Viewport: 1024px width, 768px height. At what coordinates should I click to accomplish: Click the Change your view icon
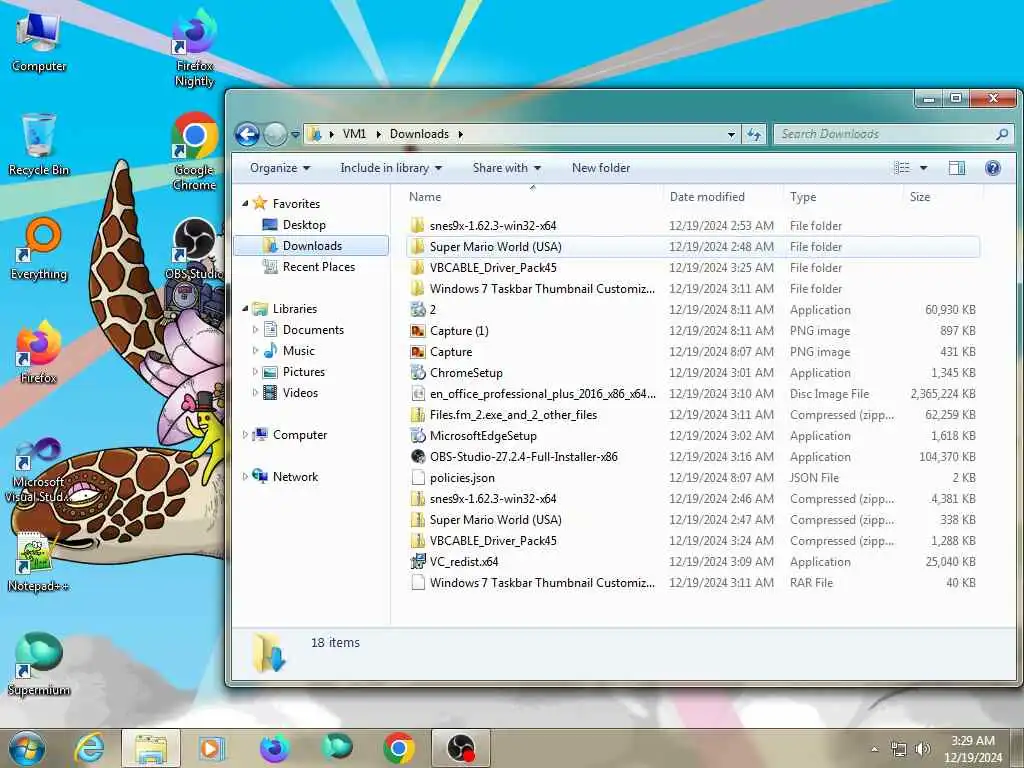pyautogui.click(x=902, y=168)
